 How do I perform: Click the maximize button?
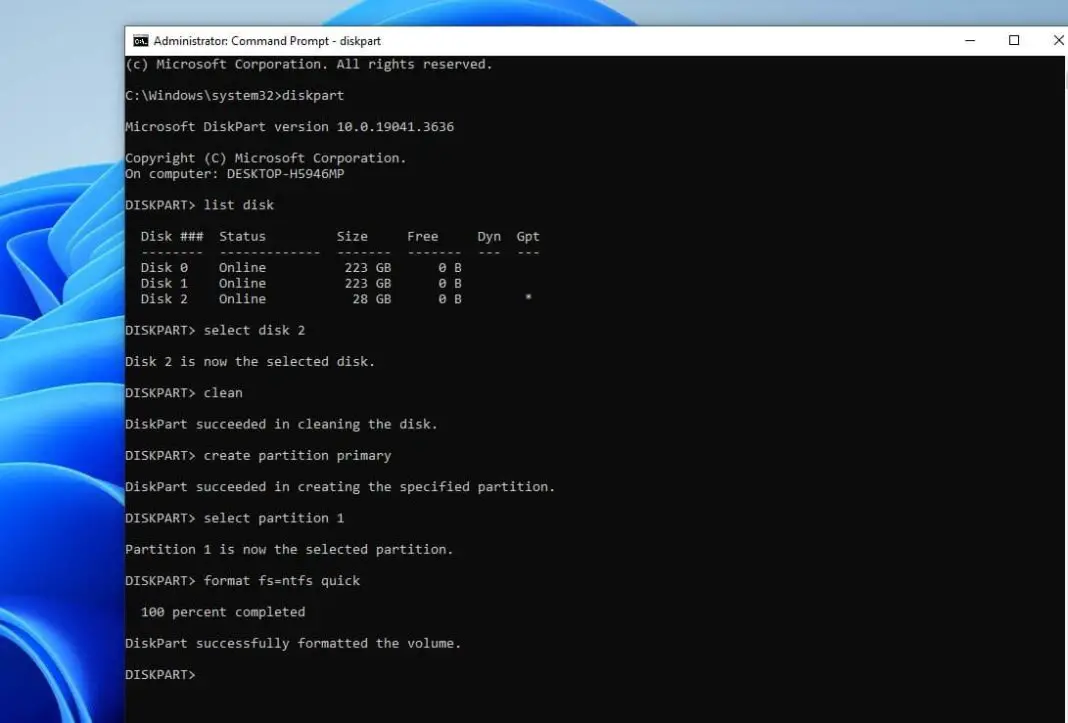point(1013,40)
